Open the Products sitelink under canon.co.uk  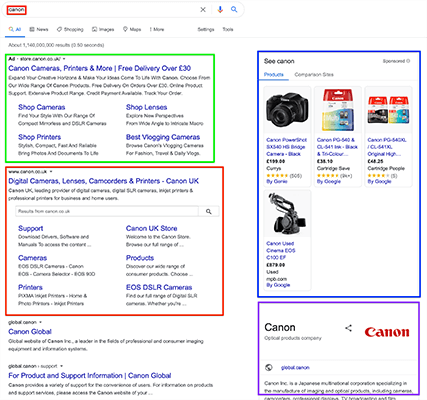click(140, 258)
